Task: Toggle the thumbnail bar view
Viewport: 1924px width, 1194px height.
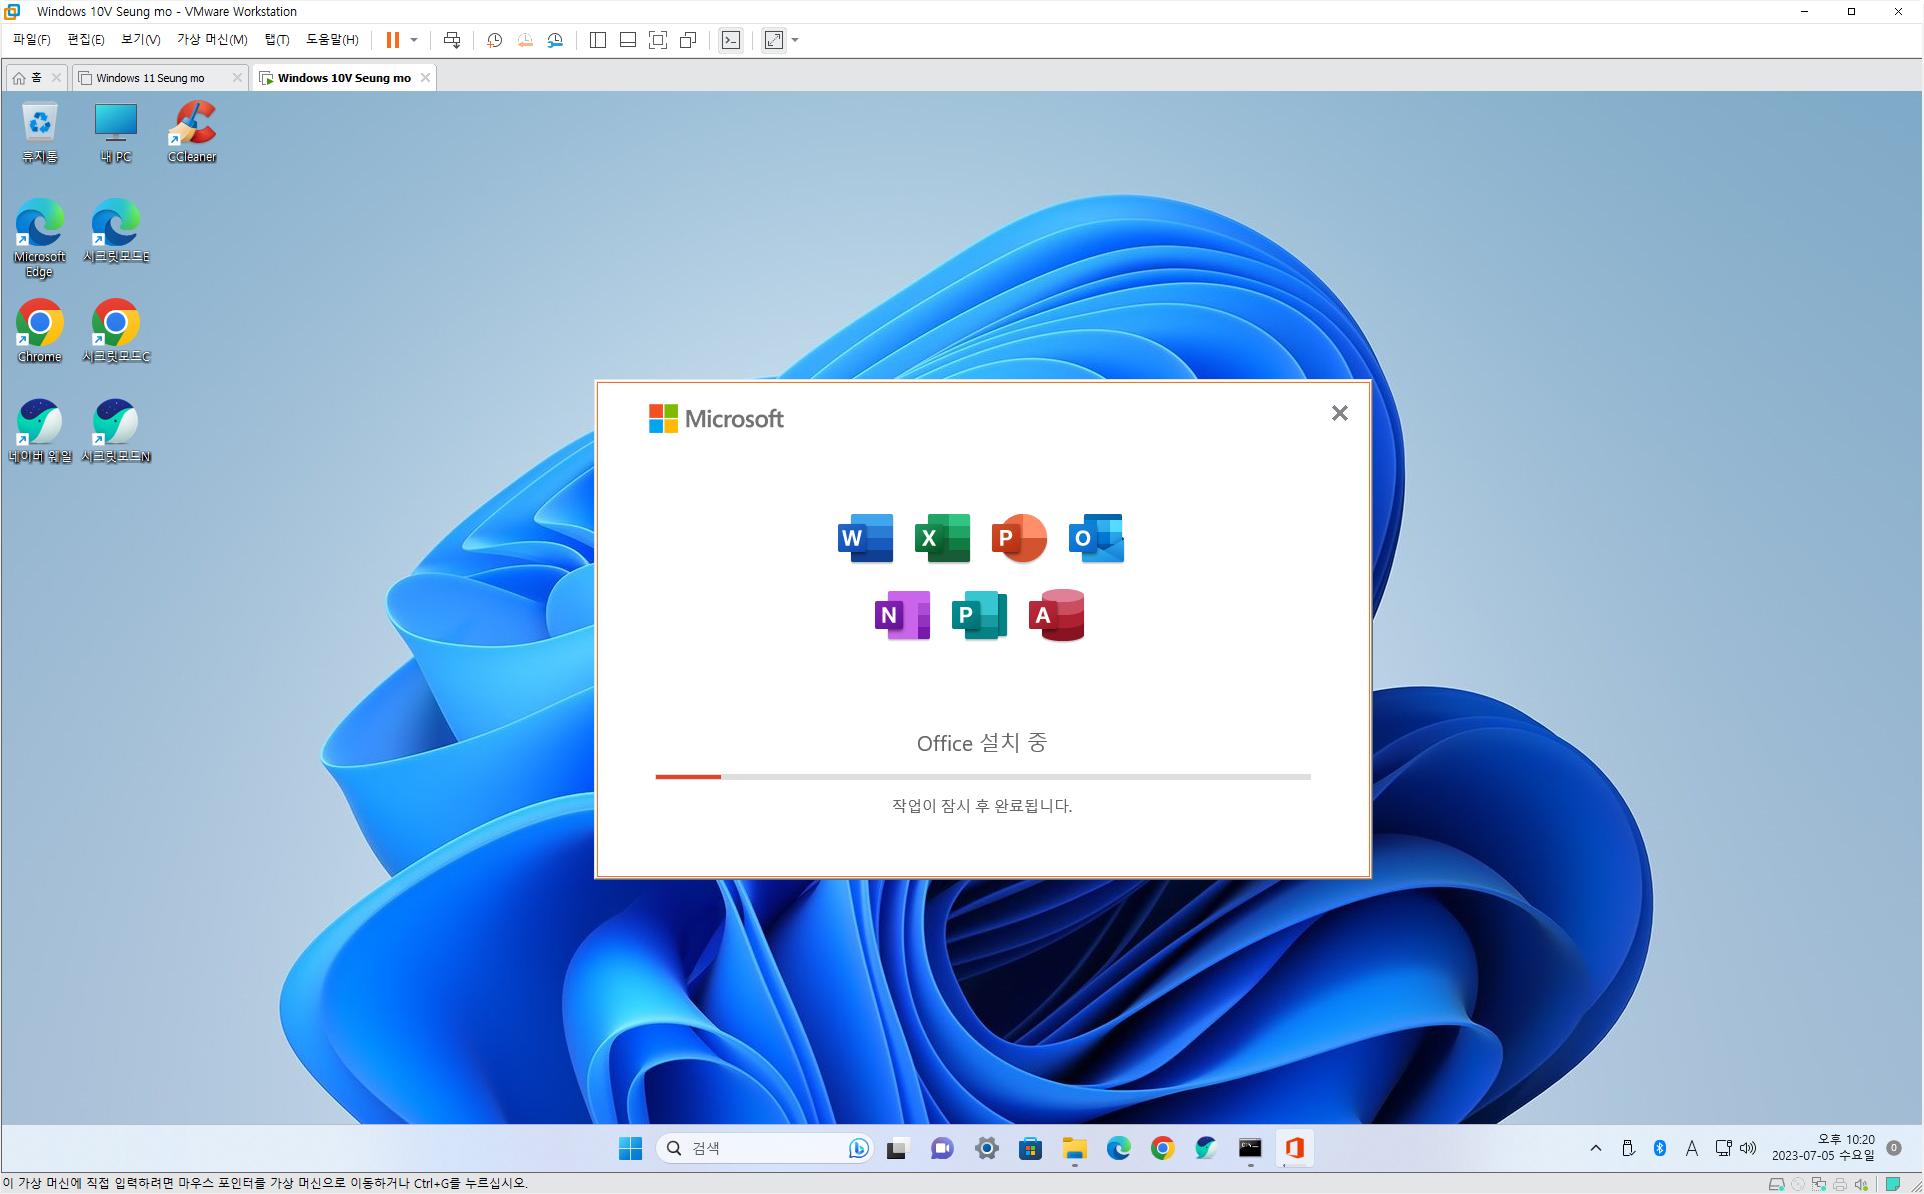Action: click(x=628, y=40)
